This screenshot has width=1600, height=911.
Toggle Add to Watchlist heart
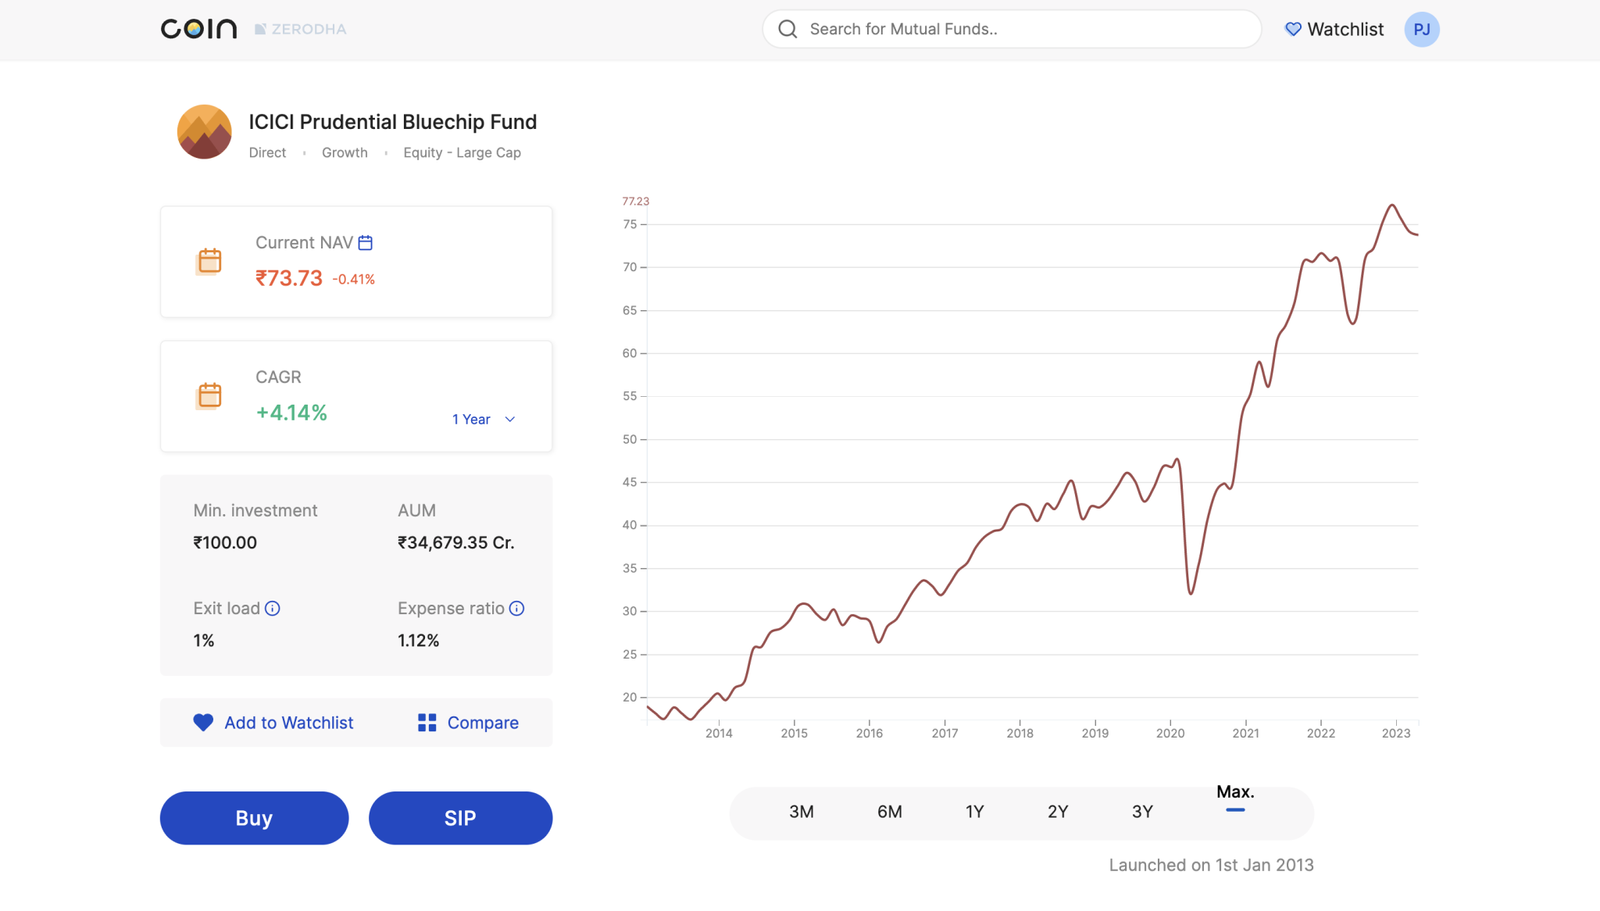pos(203,722)
